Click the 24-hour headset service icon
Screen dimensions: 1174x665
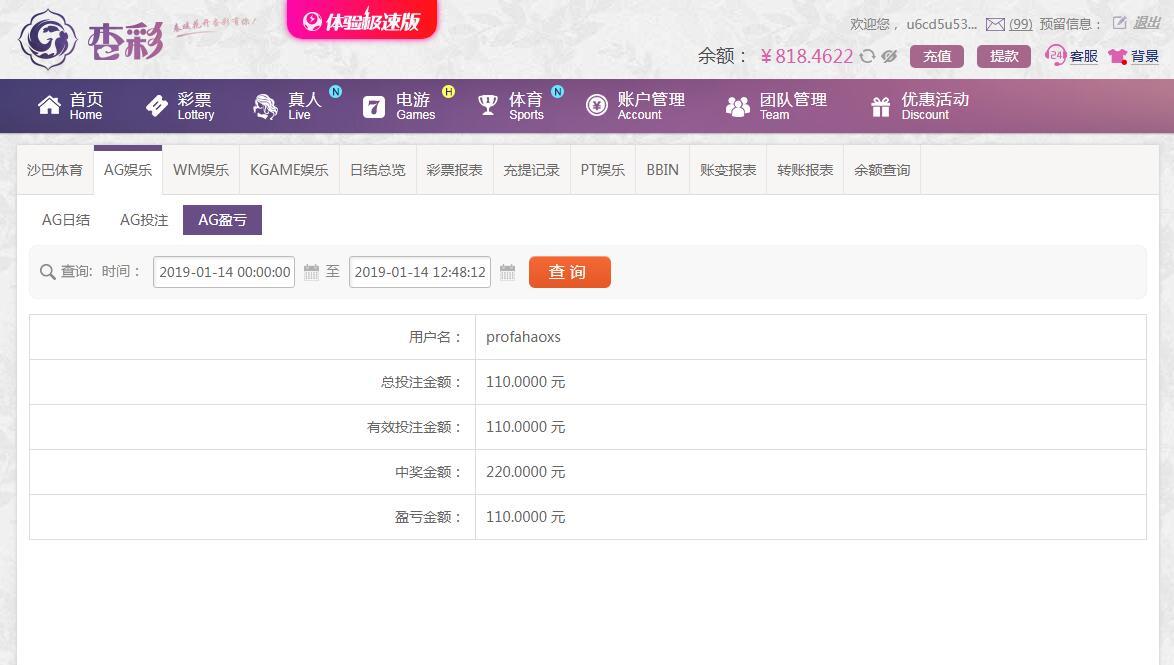click(1056, 55)
